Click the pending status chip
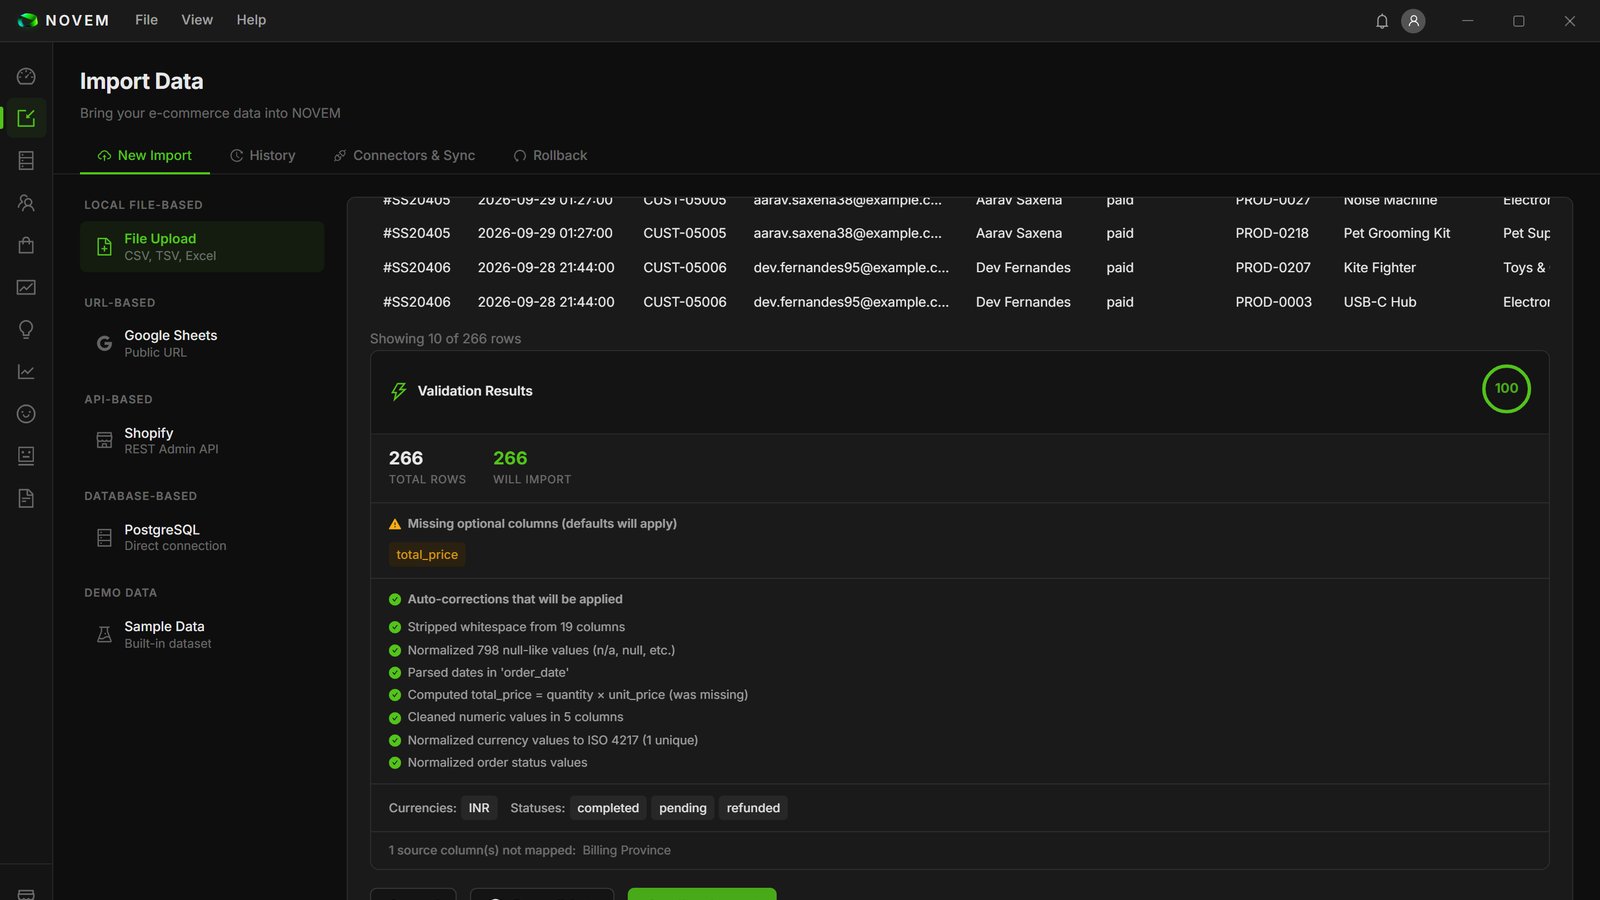 tap(683, 808)
